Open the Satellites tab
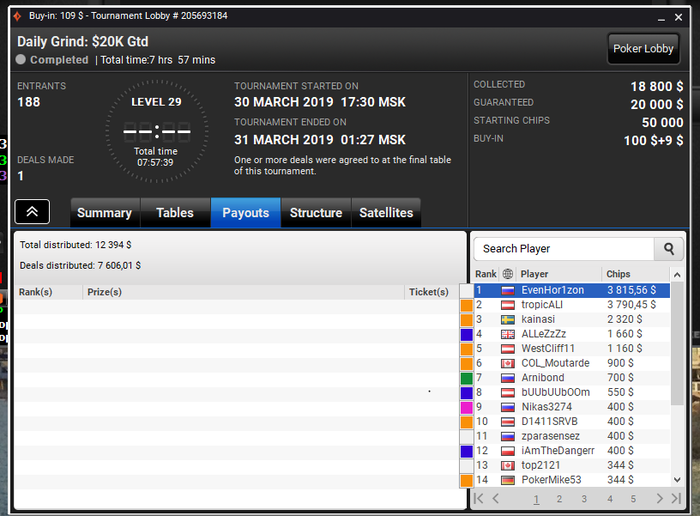This screenshot has height=516, width=700. (x=386, y=213)
